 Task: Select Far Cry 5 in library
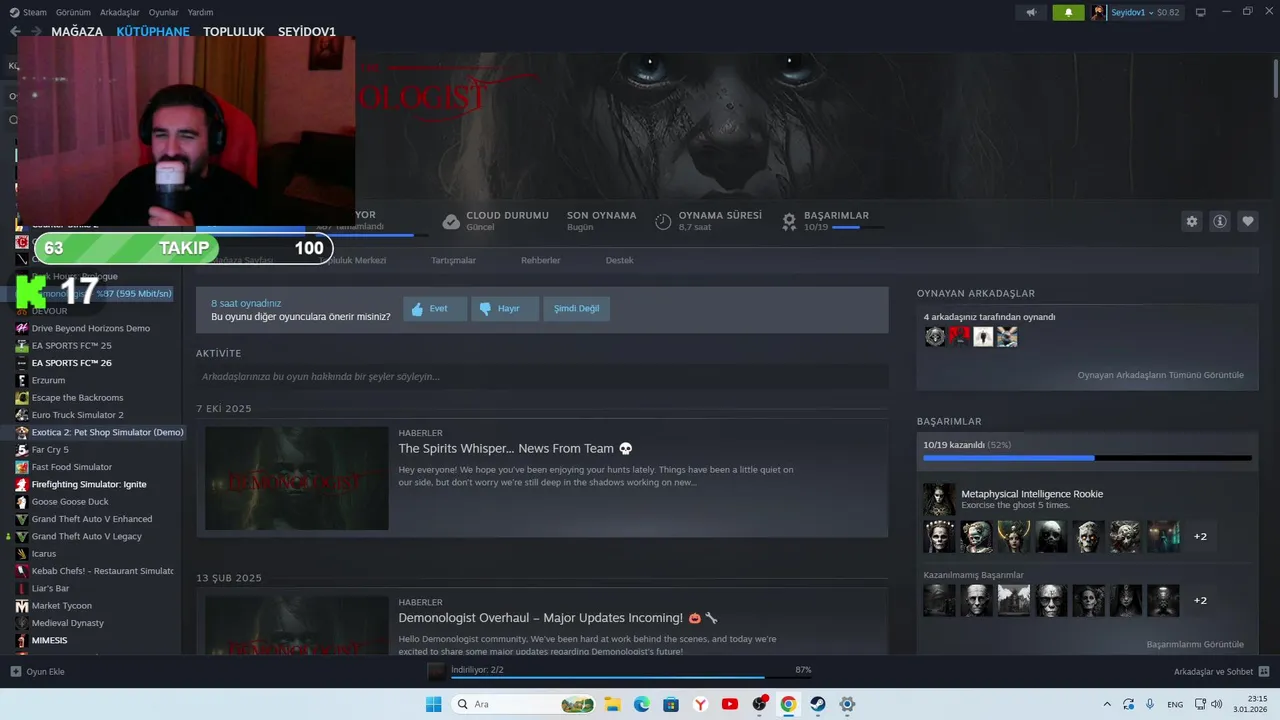(x=50, y=450)
